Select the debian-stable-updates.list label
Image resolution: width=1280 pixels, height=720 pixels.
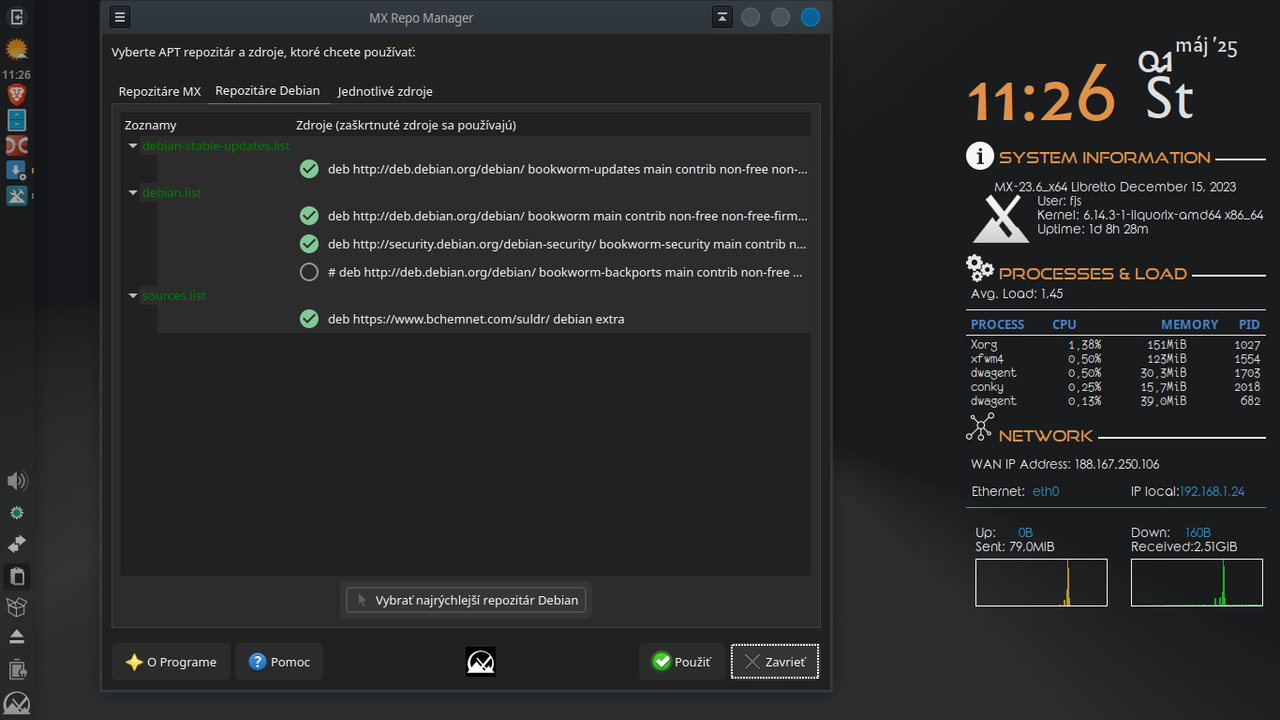[216, 146]
